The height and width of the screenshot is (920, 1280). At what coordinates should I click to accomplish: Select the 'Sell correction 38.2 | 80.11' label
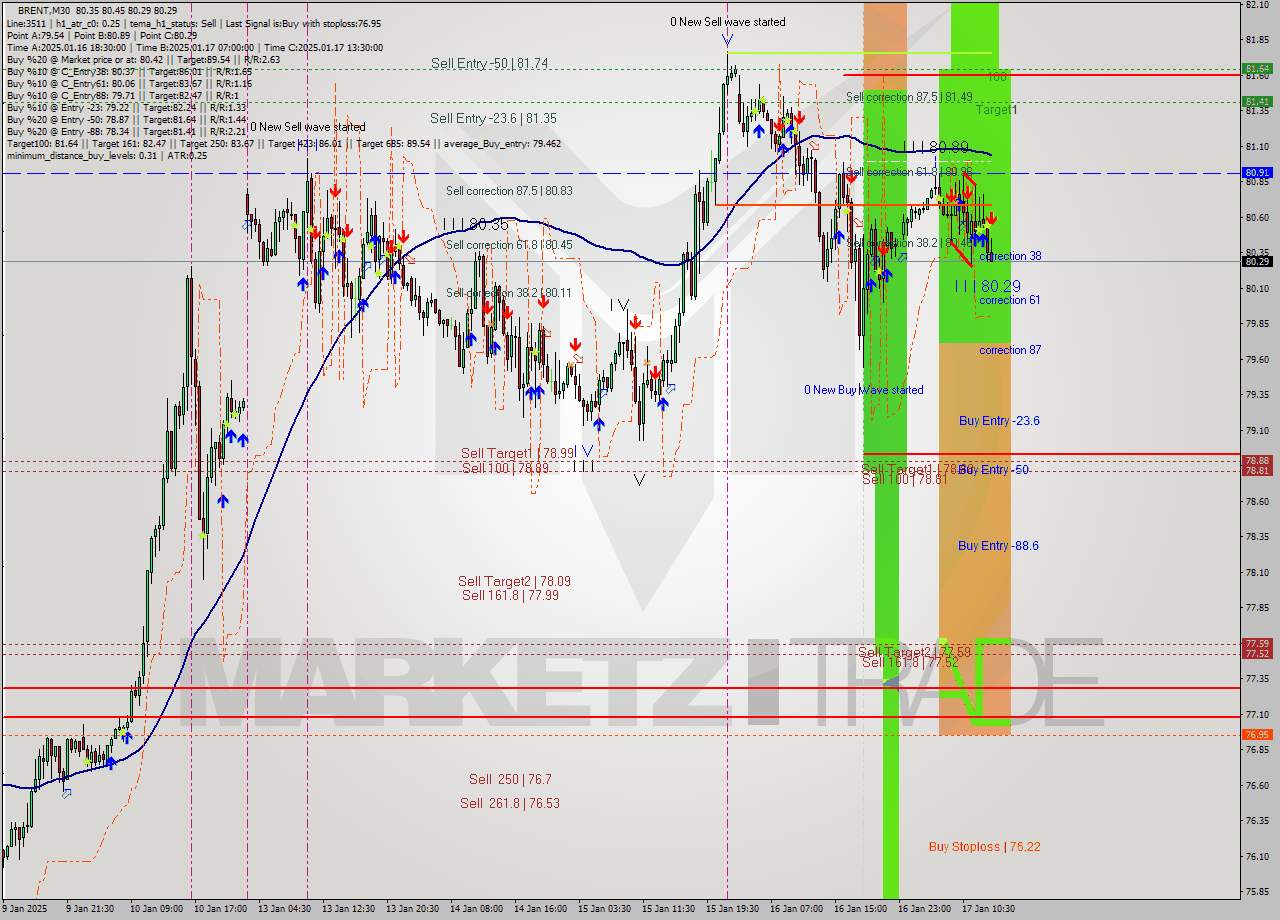tap(509, 292)
